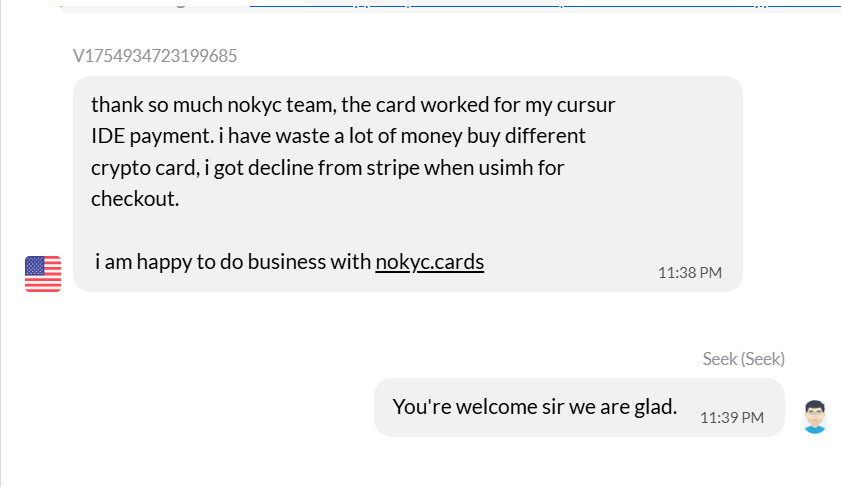
Task: Click the US flag icon beside the message
Action: [43, 273]
